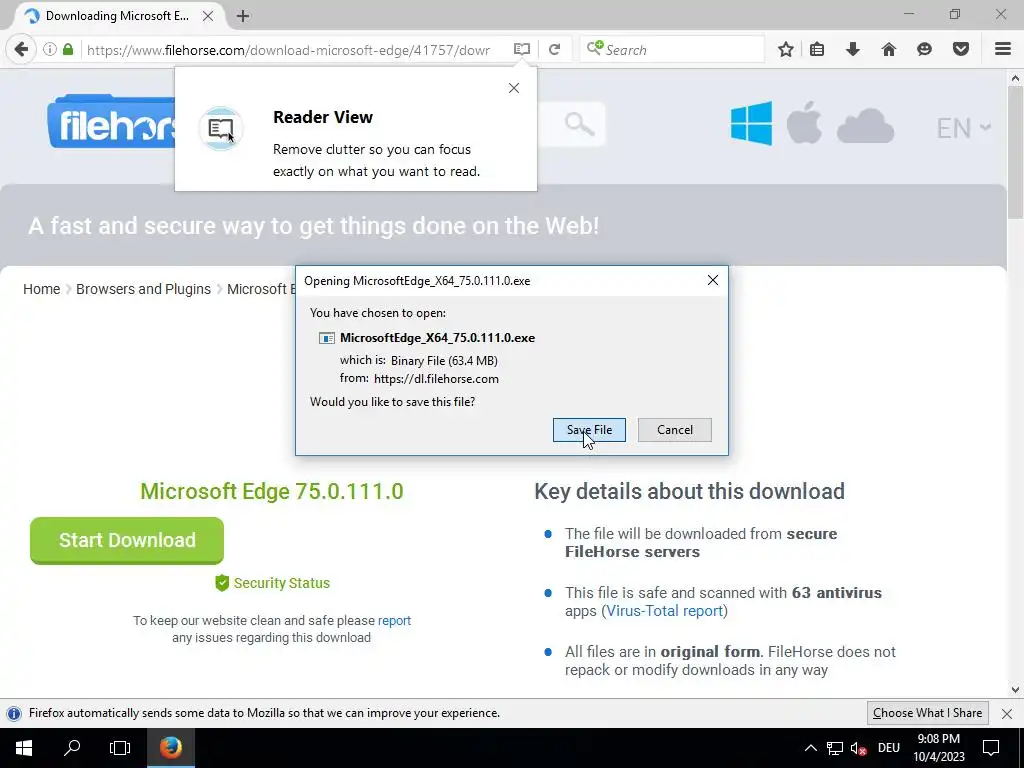Click the network tray icon
1024x768 pixels.
tap(835, 748)
